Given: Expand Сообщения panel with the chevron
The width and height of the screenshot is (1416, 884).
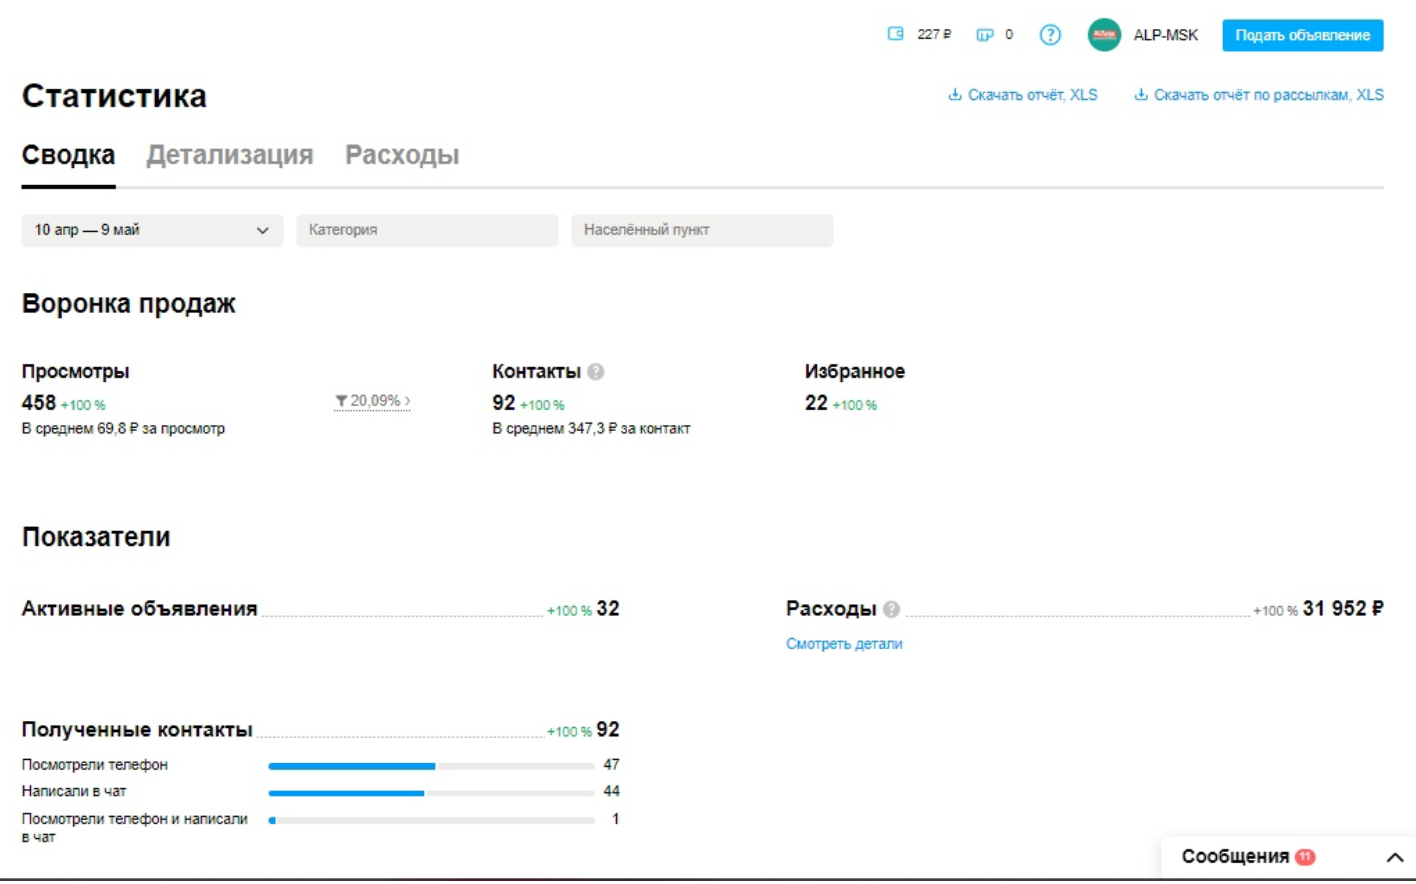Looking at the screenshot, I should point(1395,858).
